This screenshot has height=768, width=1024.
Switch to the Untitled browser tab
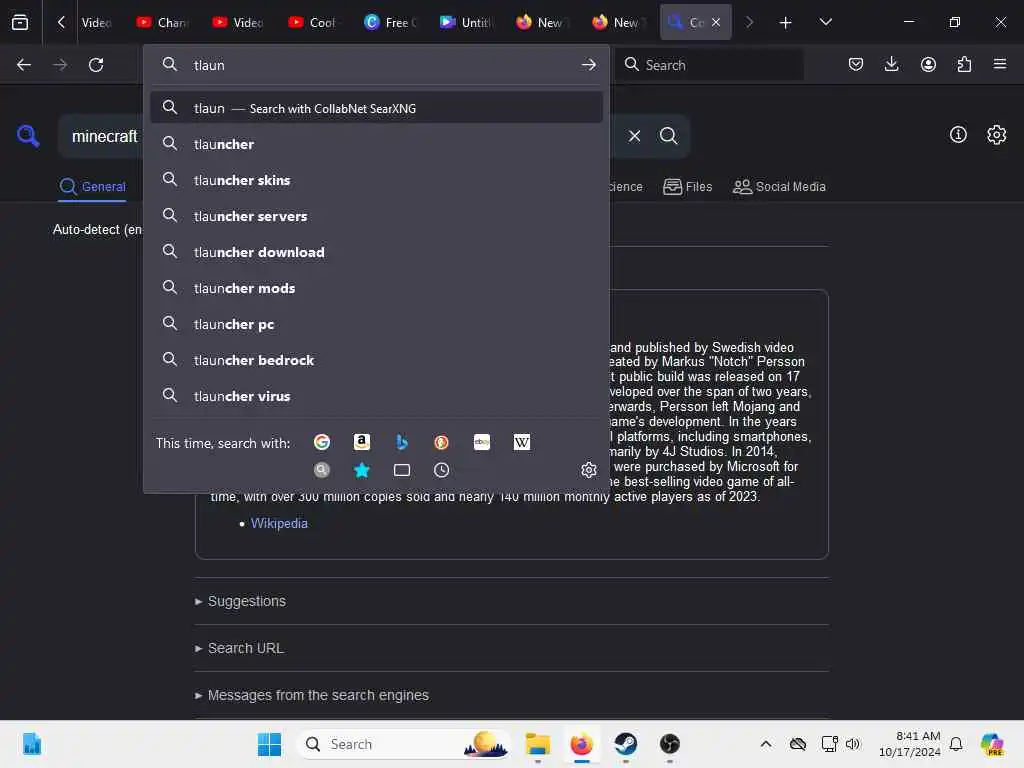pos(466,22)
